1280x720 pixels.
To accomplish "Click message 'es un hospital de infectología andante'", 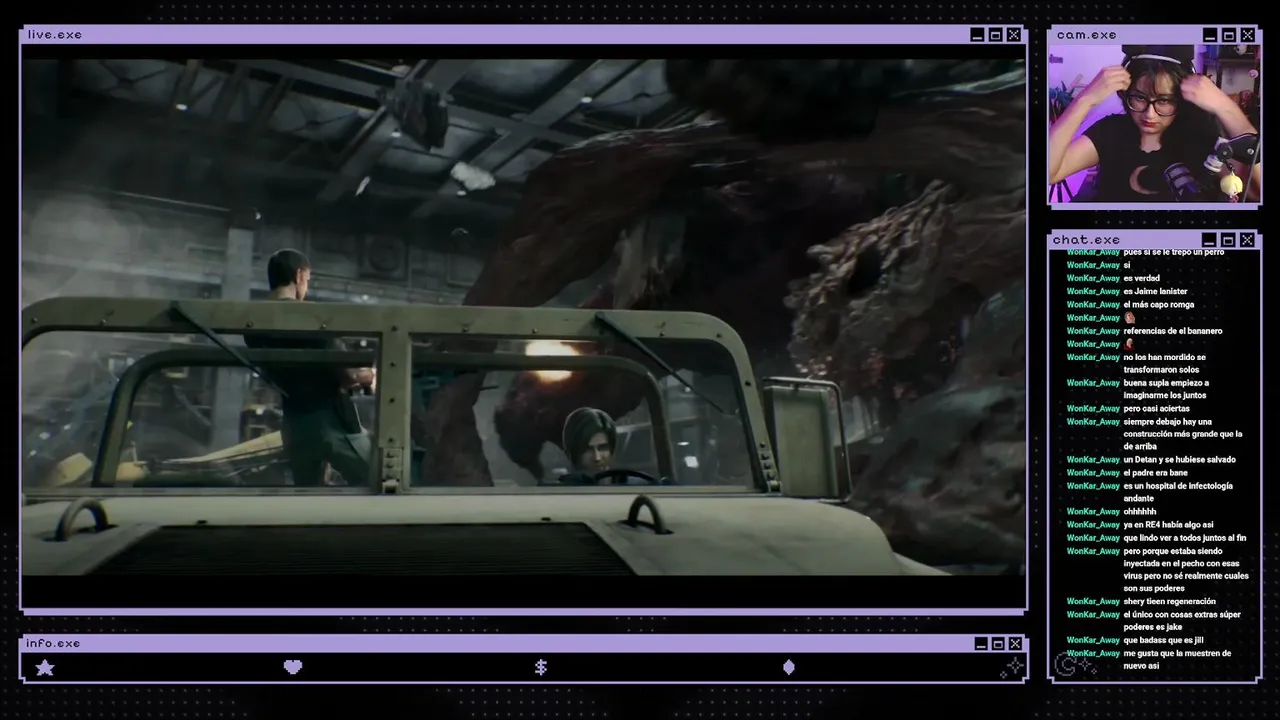I will pos(1178,492).
